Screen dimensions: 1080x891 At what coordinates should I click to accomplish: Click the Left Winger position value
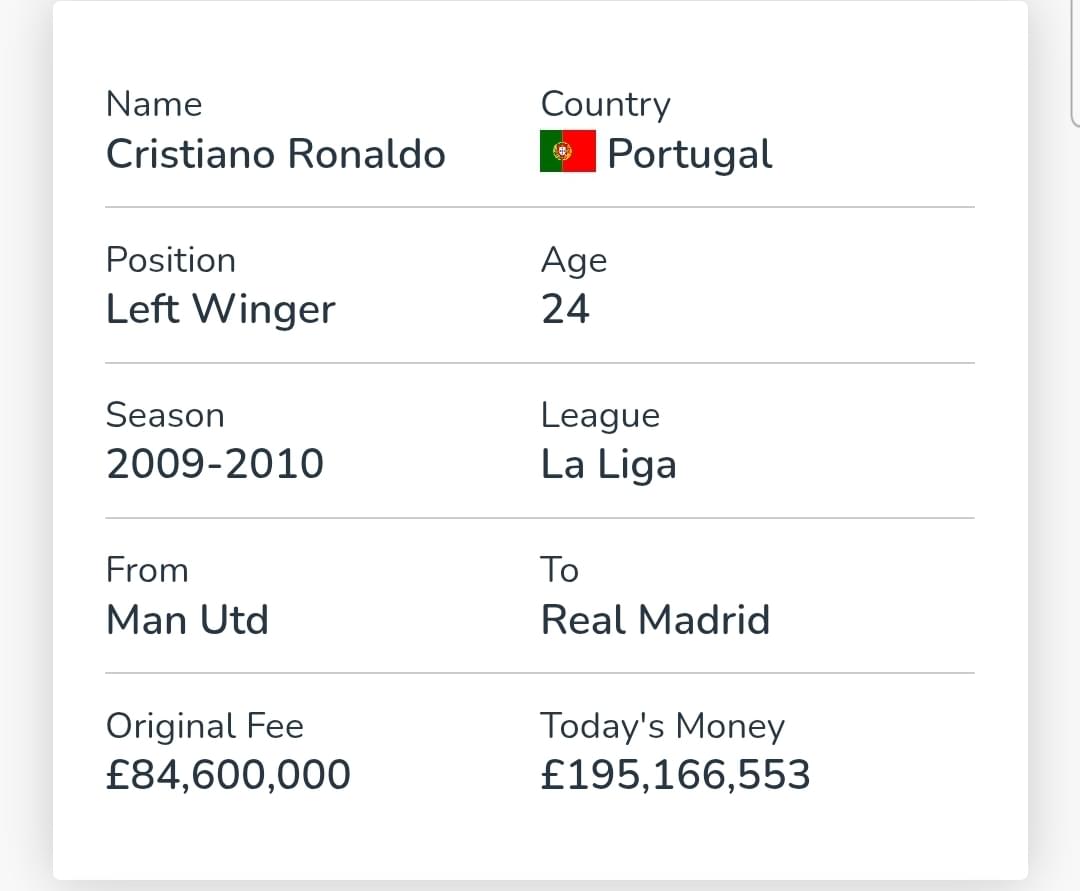point(220,309)
